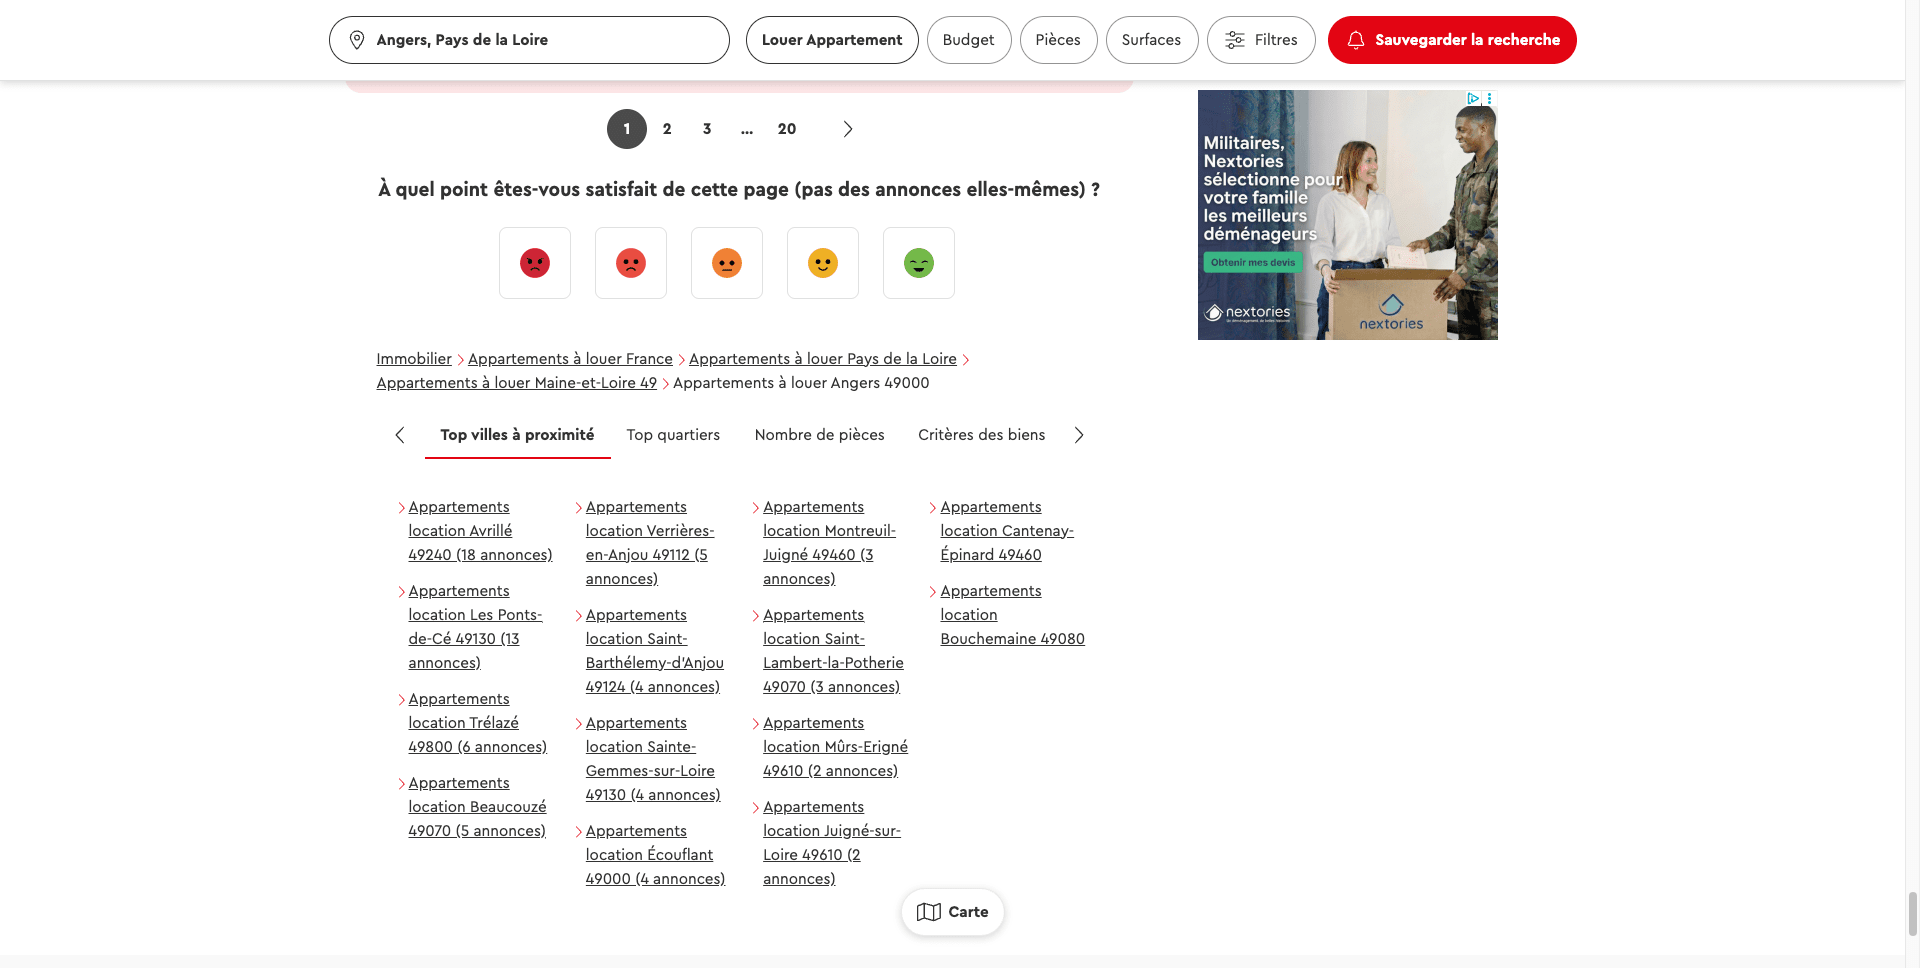Choose the smiling yellow face rating
1920x968 pixels.
pos(823,263)
